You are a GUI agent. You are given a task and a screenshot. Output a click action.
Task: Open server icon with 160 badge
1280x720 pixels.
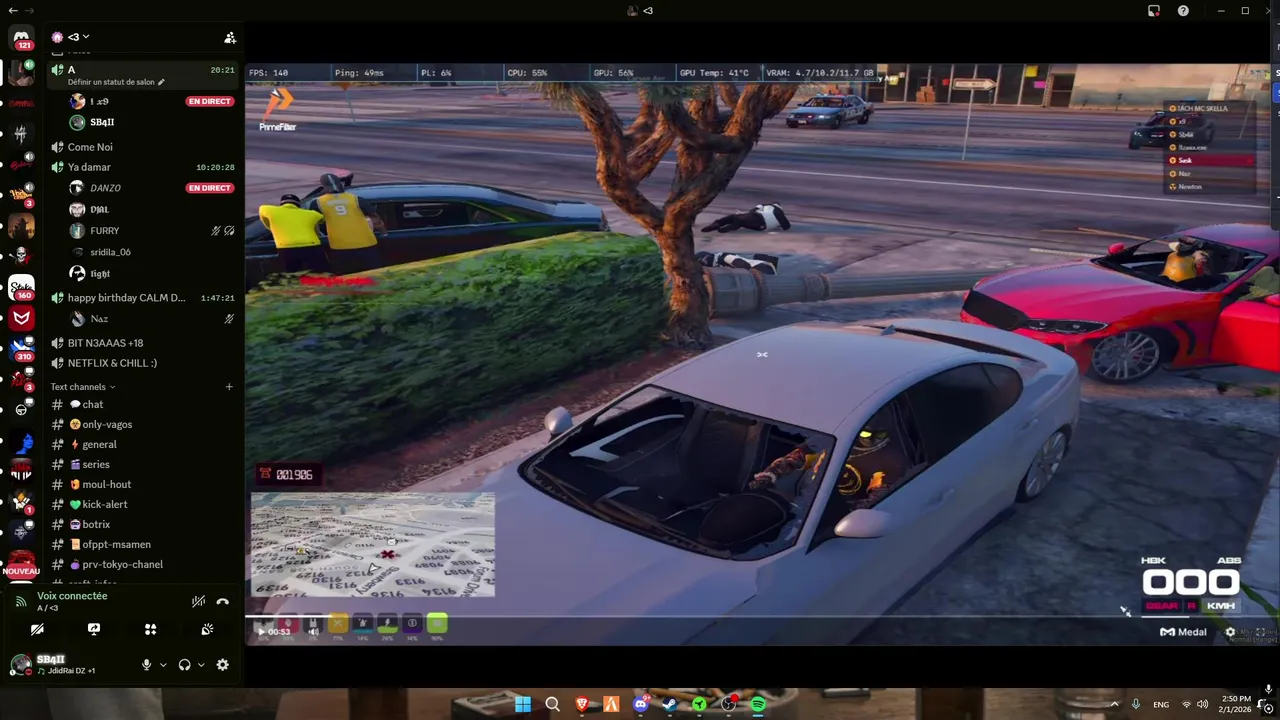click(x=21, y=289)
